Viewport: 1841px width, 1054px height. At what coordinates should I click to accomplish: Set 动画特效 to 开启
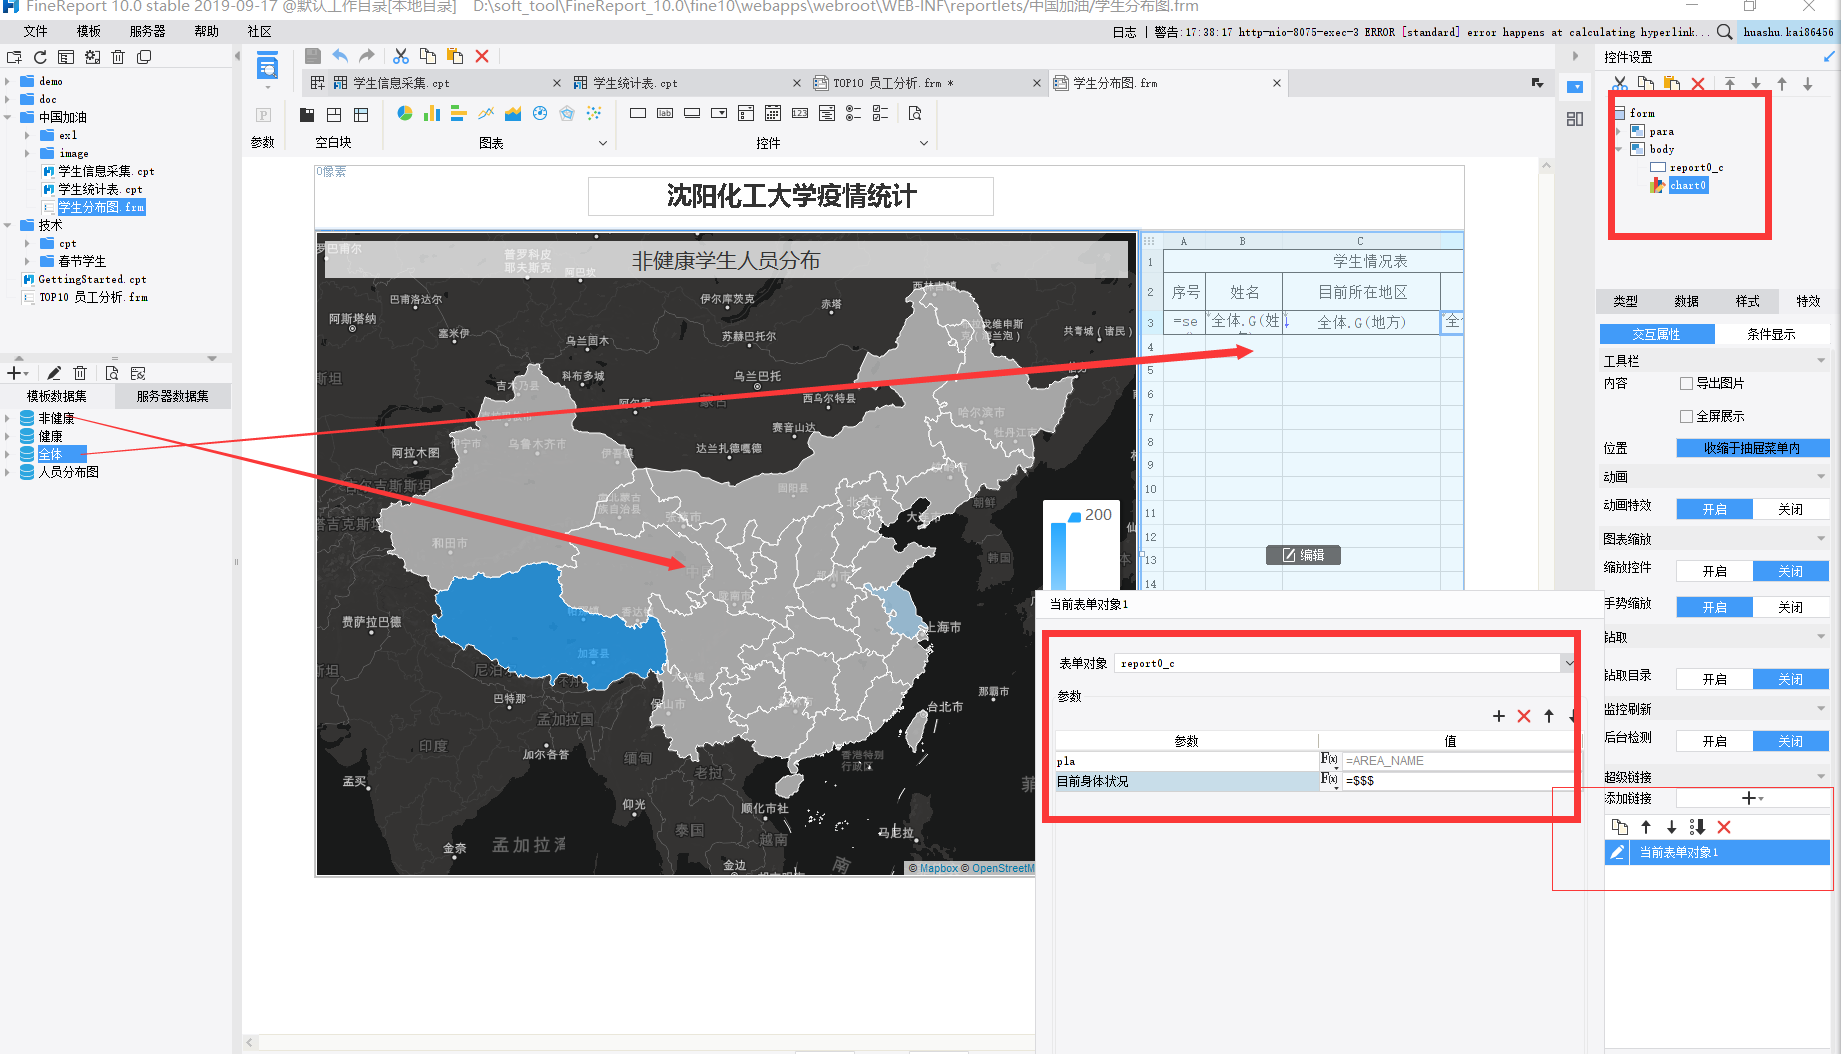click(x=1715, y=509)
